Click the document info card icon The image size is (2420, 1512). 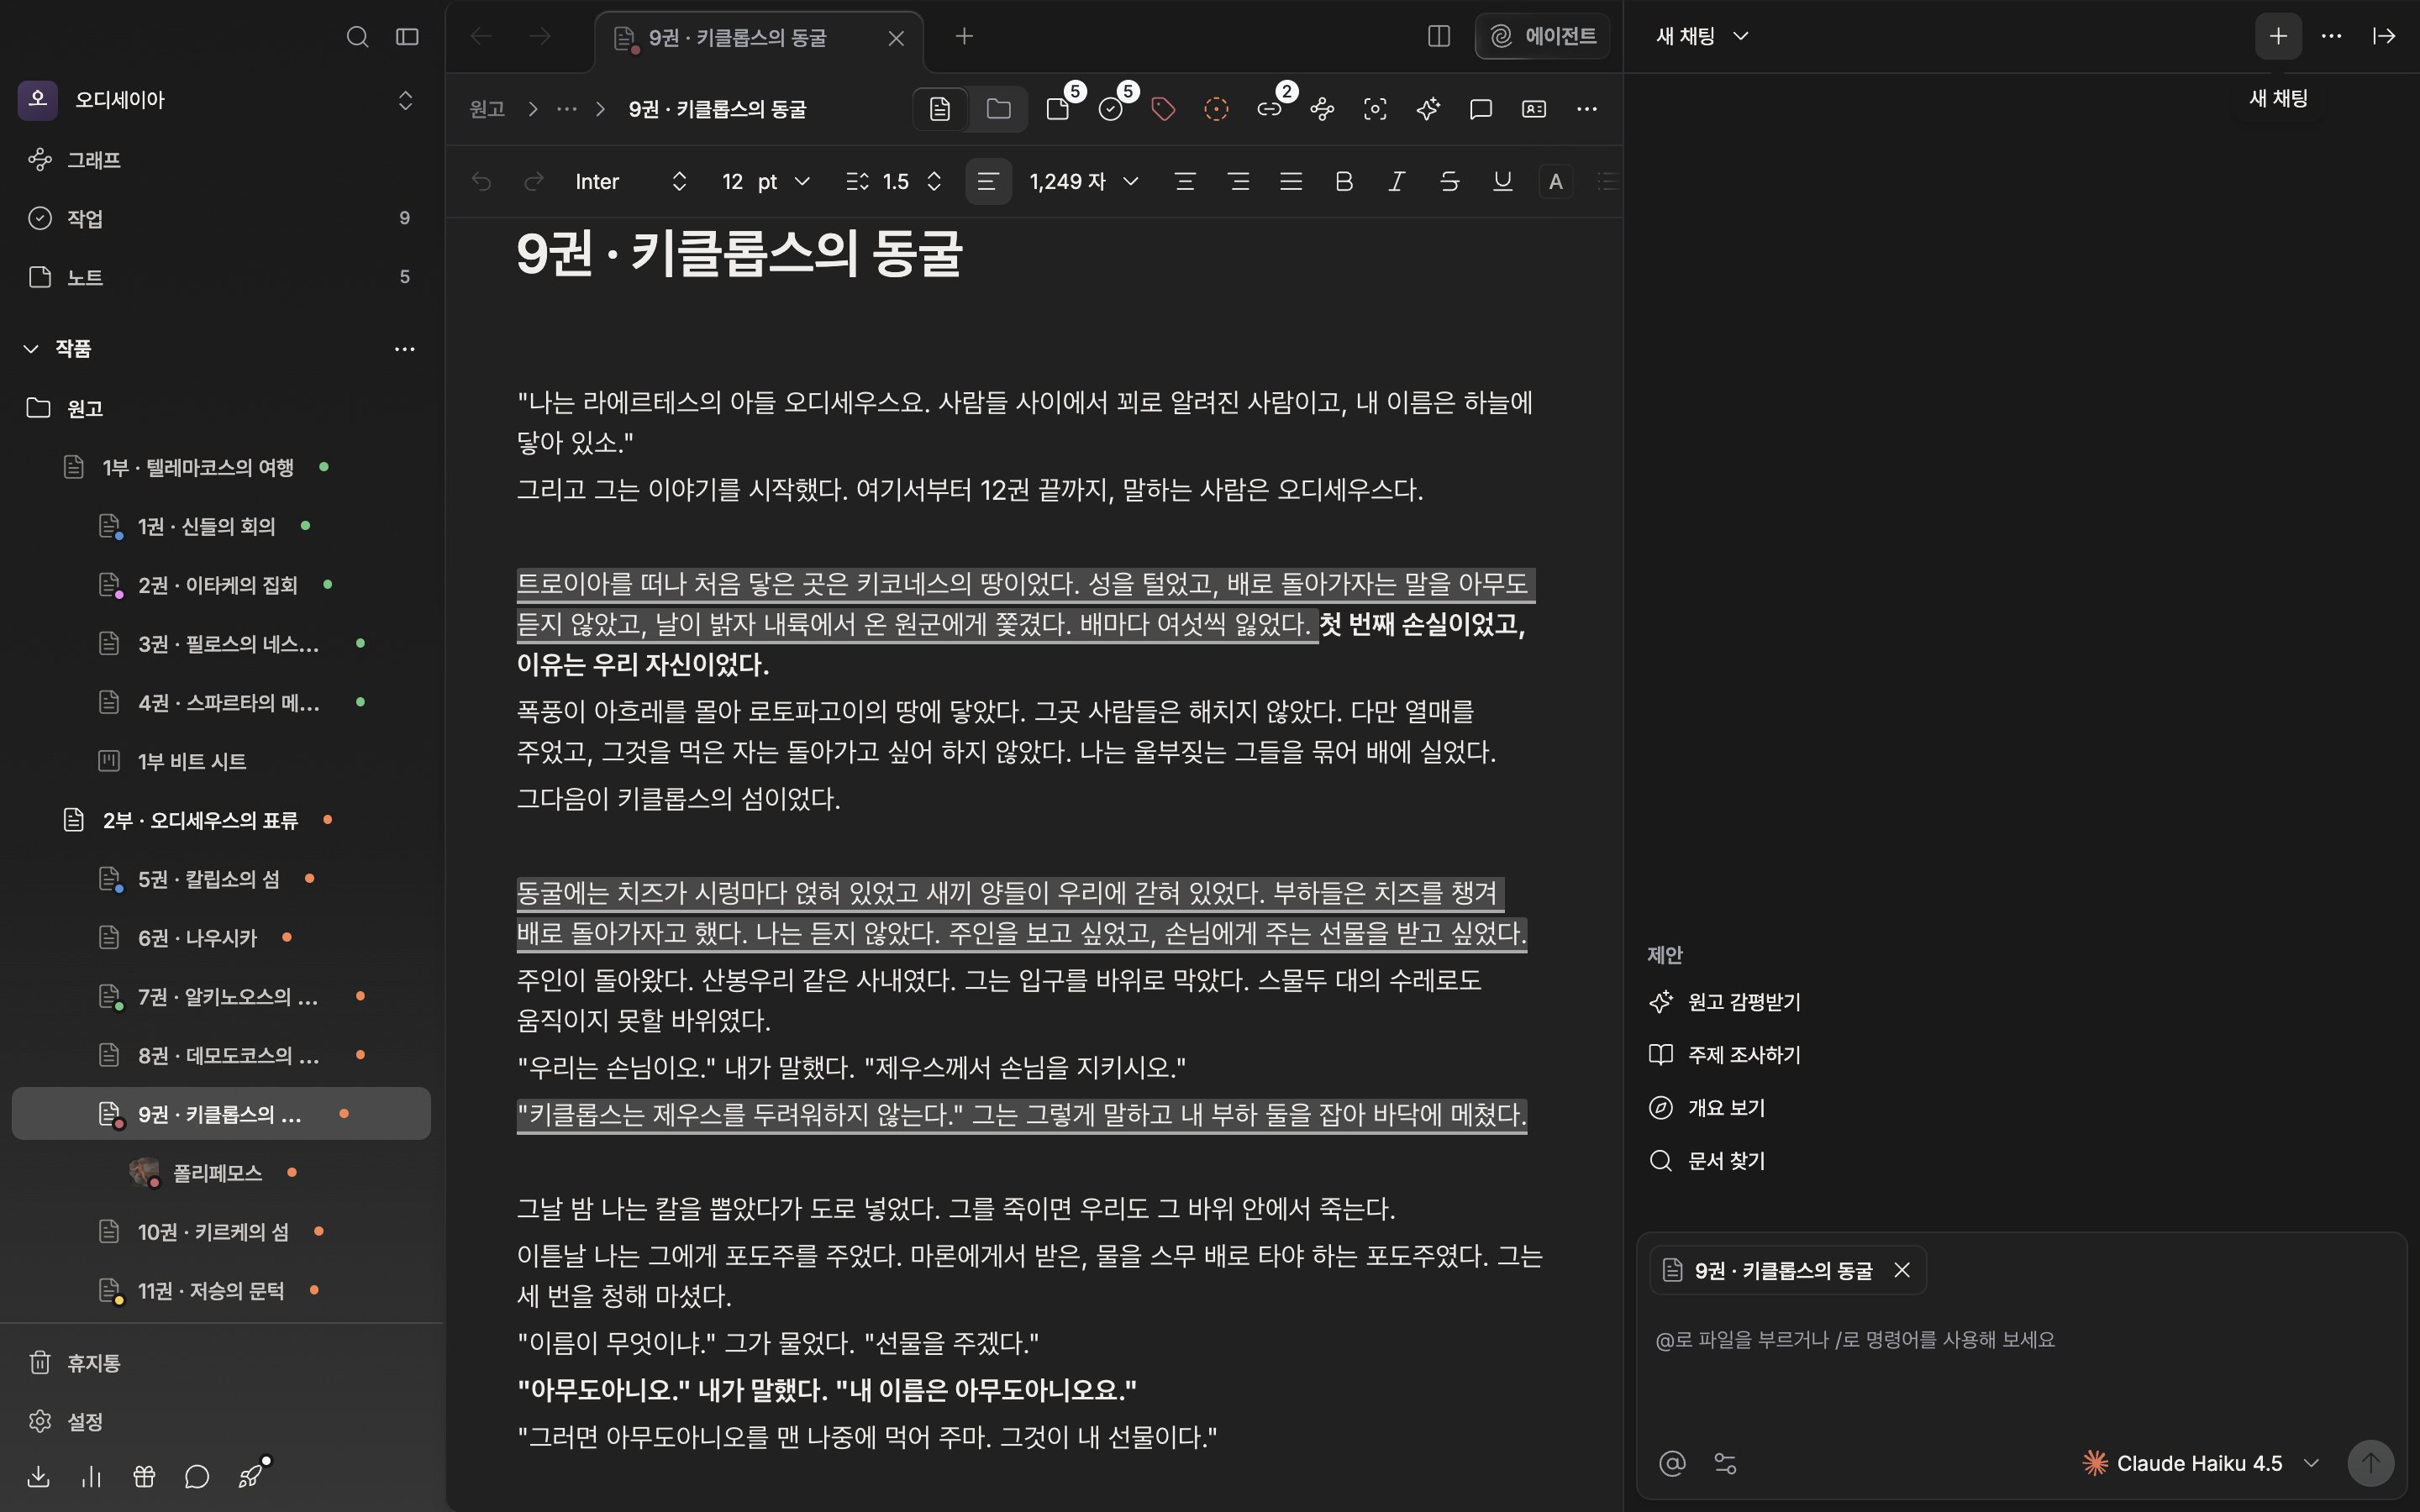[1534, 109]
